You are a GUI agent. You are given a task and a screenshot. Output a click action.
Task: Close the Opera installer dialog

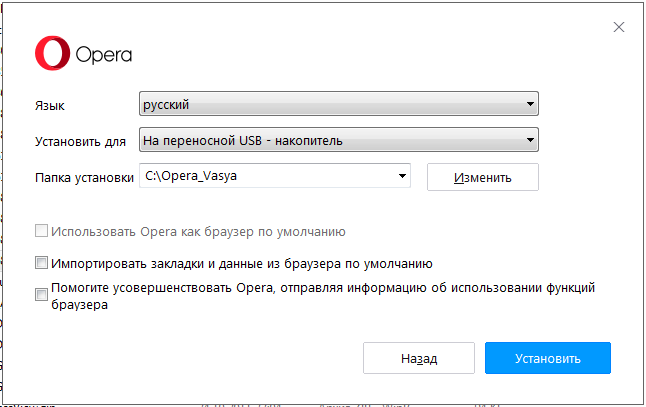coord(618,27)
